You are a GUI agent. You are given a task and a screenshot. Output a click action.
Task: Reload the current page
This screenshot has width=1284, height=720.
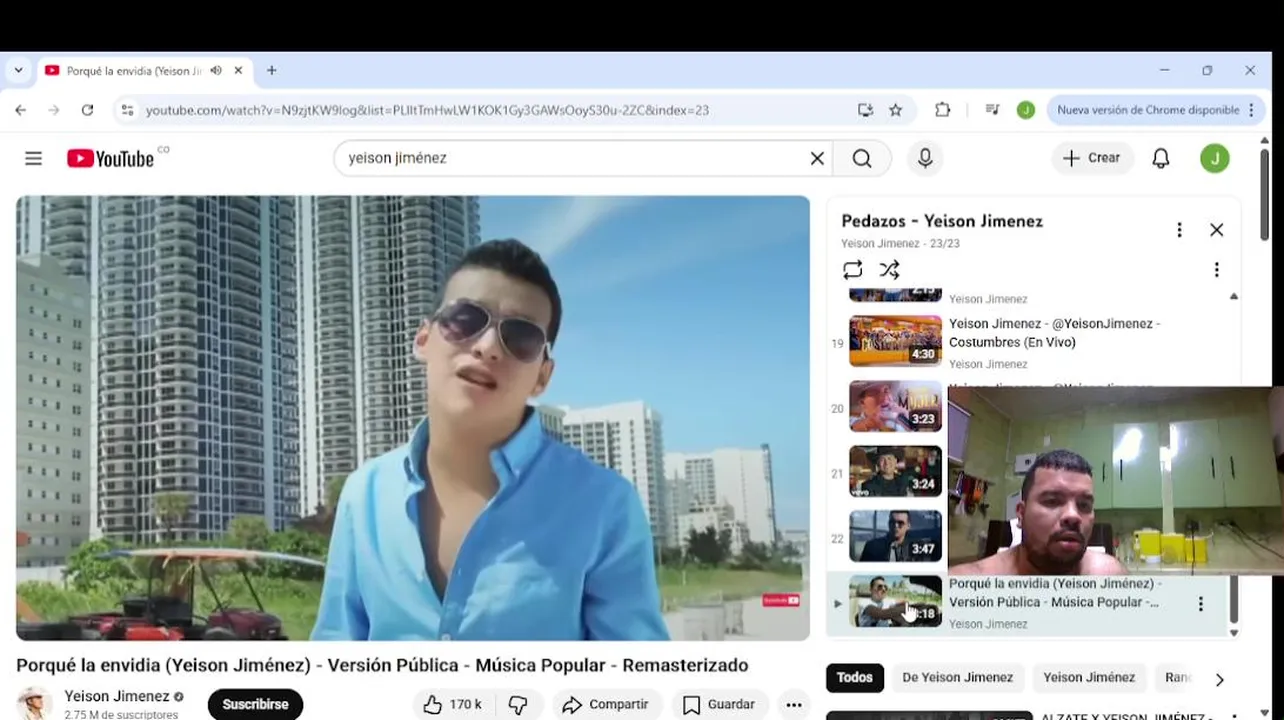[87, 110]
